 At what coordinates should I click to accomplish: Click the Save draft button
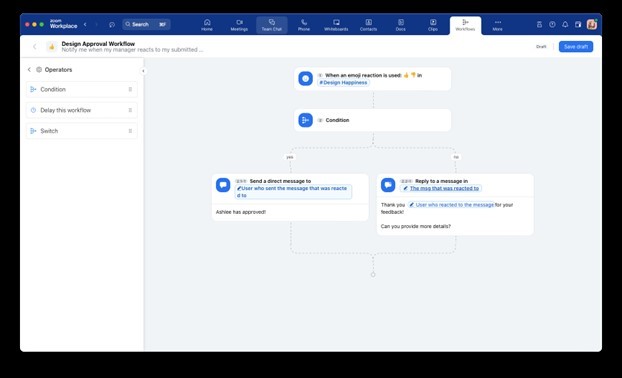pyautogui.click(x=576, y=47)
